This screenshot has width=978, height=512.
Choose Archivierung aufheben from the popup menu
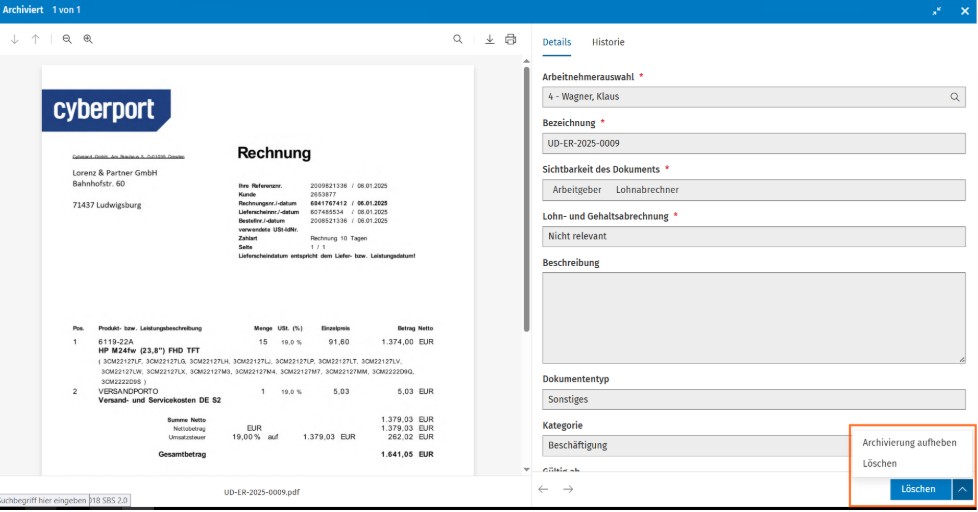pos(909,443)
